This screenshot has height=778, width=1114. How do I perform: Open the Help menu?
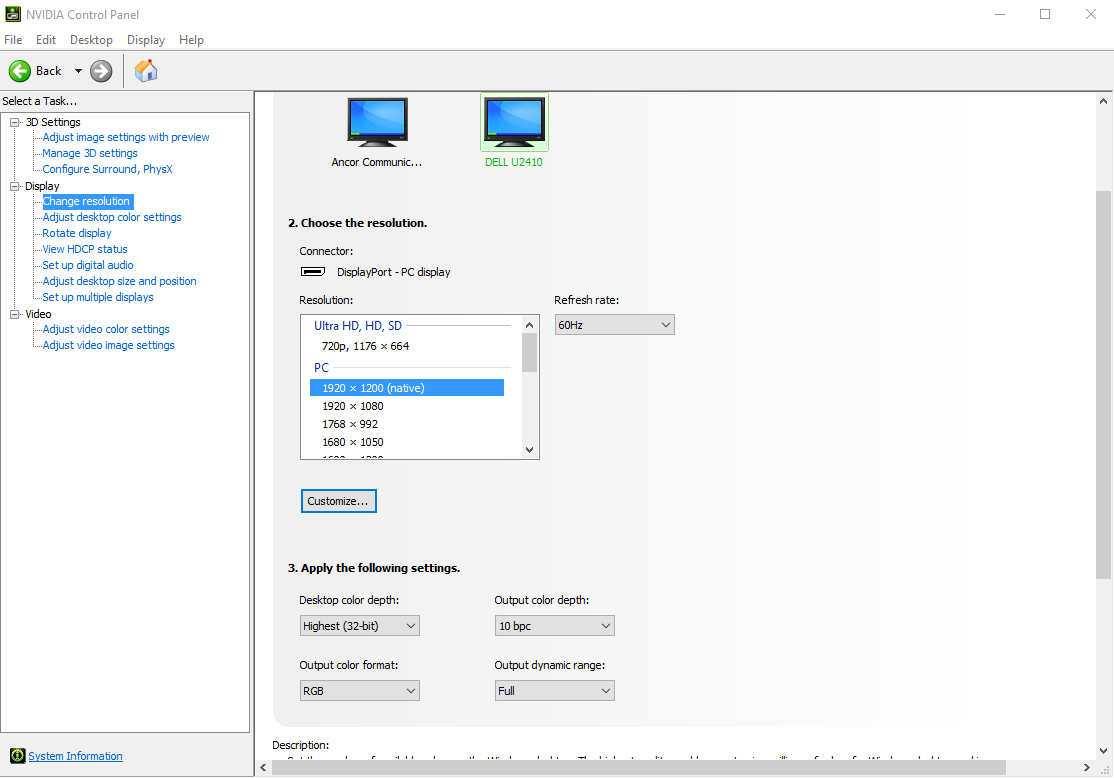click(x=191, y=40)
